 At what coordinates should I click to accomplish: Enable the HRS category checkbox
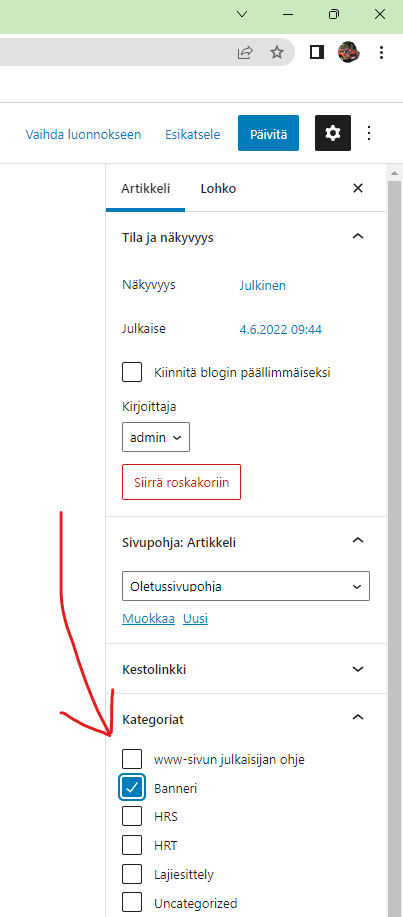tap(132, 815)
